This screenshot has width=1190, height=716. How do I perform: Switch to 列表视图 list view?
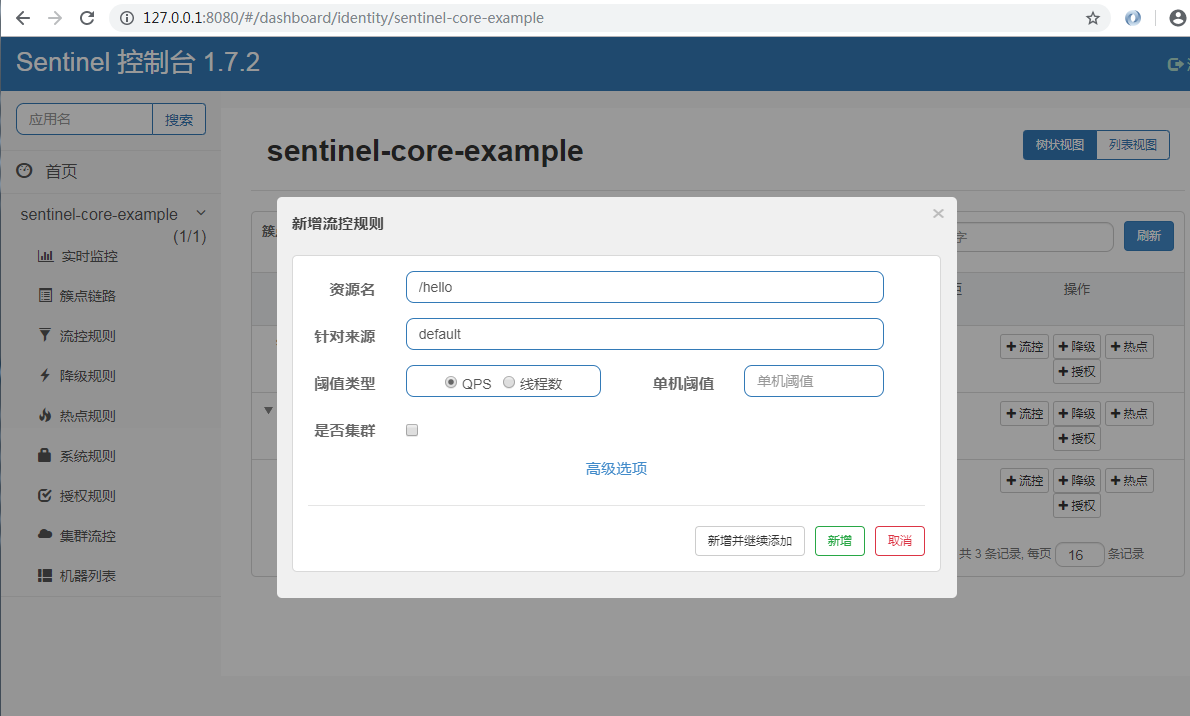pyautogui.click(x=1133, y=144)
